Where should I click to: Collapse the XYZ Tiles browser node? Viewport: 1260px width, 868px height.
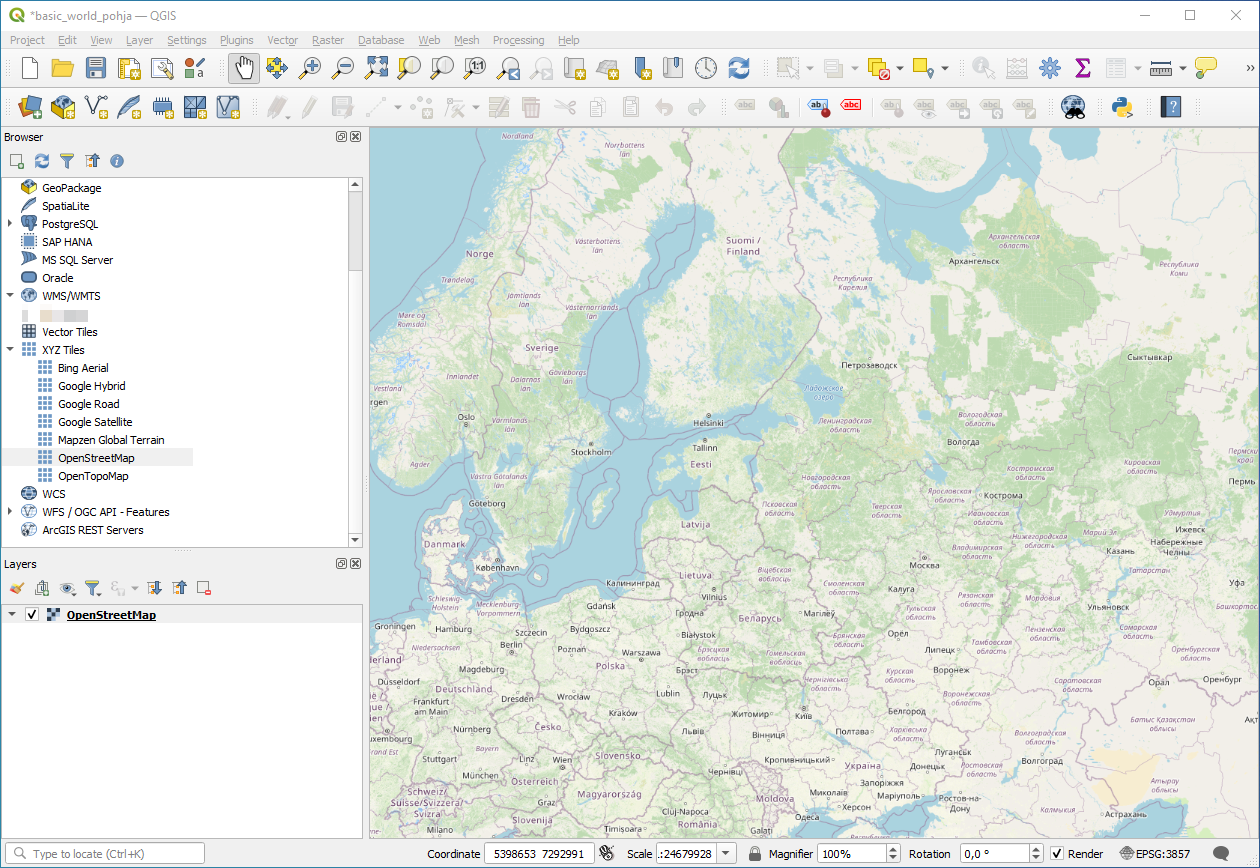(10, 350)
